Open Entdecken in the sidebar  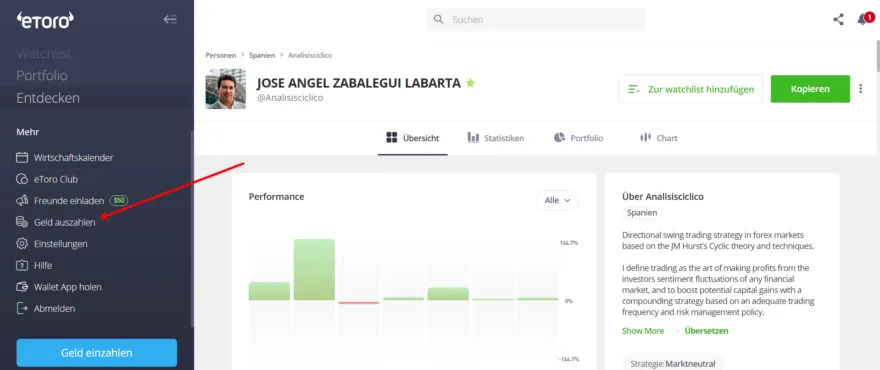tap(48, 98)
